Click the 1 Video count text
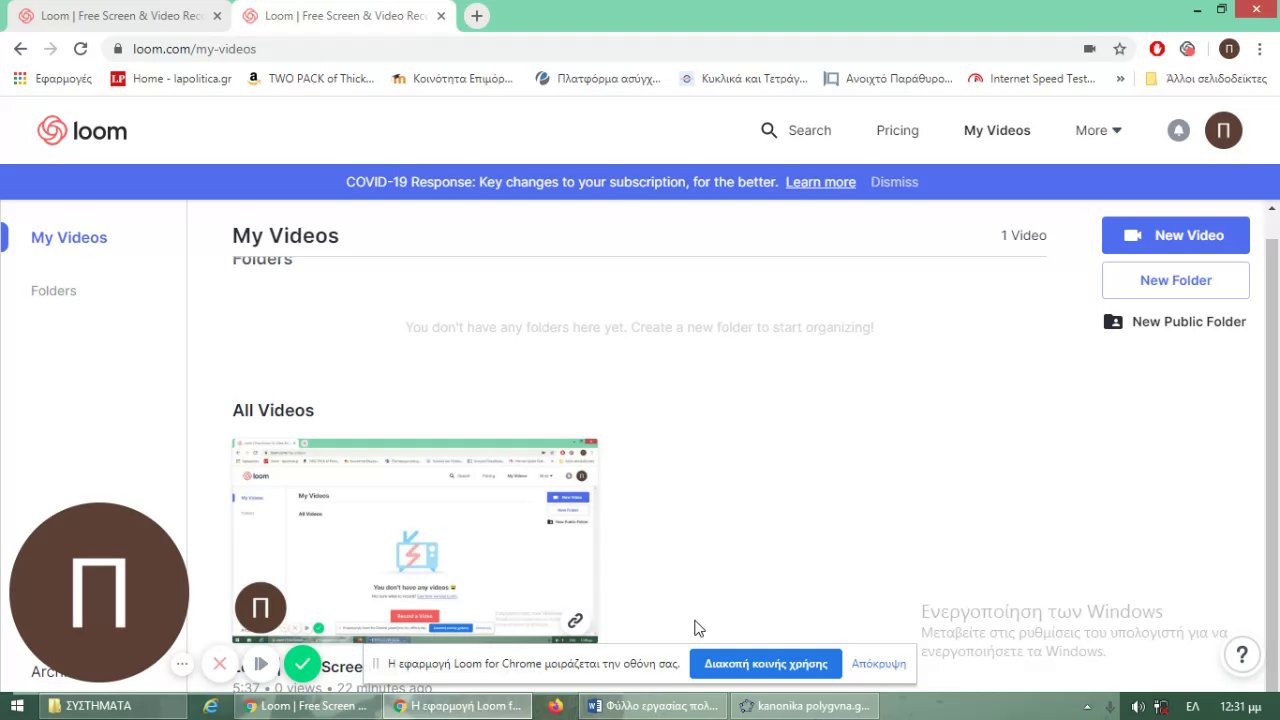The width and height of the screenshot is (1280, 720). (1023, 235)
